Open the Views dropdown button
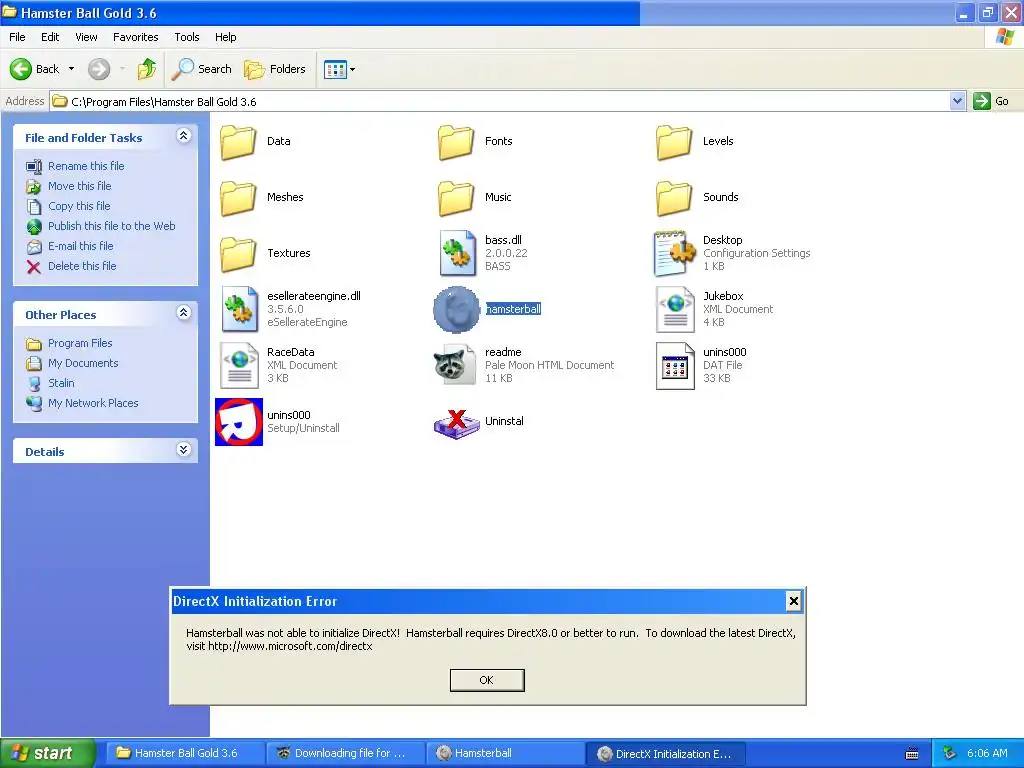1024x768 pixels. point(340,69)
